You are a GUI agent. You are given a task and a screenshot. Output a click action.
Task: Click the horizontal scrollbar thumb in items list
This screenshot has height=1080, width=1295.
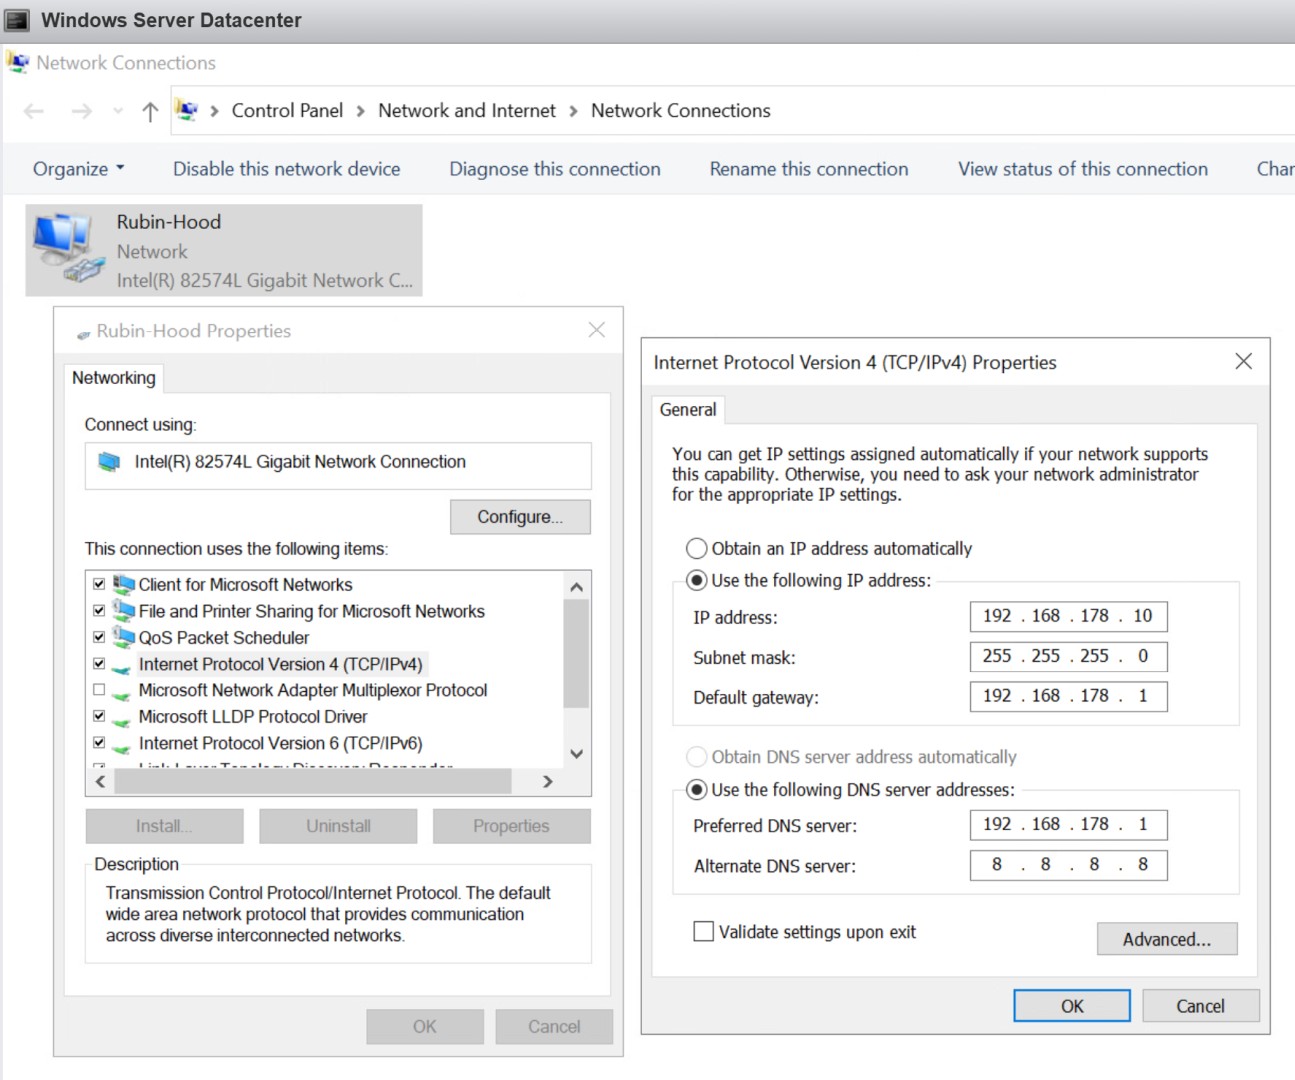(313, 781)
